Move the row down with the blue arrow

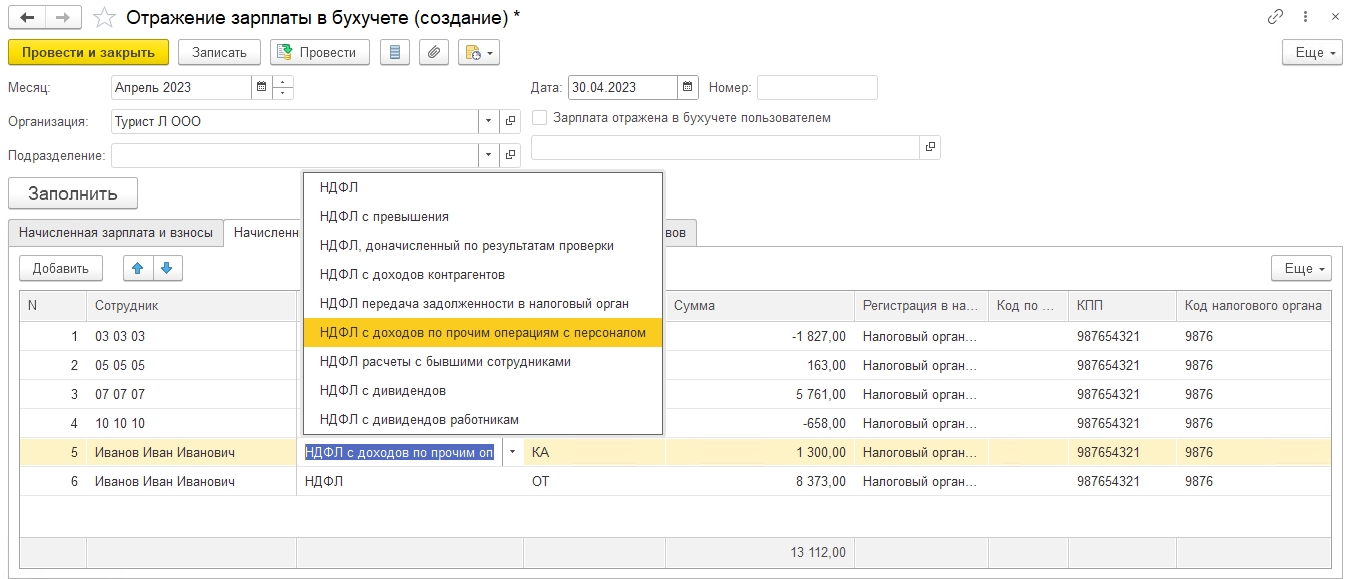click(x=166, y=268)
